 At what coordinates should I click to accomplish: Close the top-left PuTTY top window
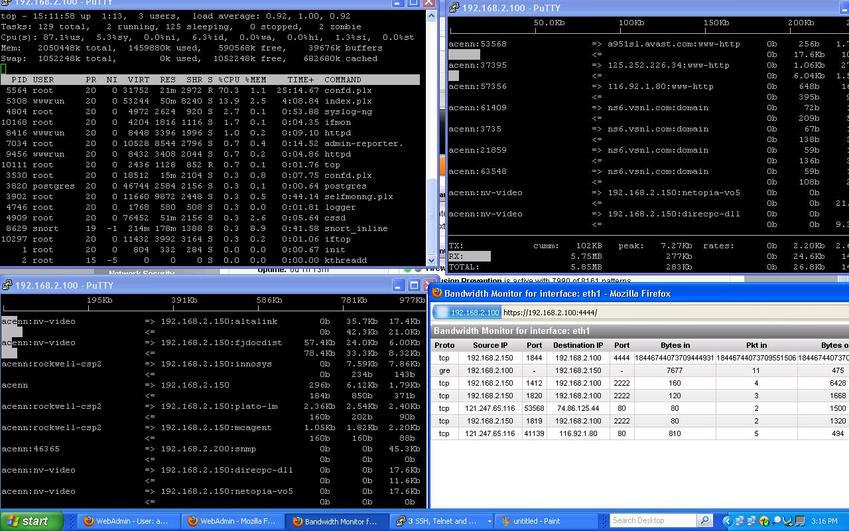(428, 5)
